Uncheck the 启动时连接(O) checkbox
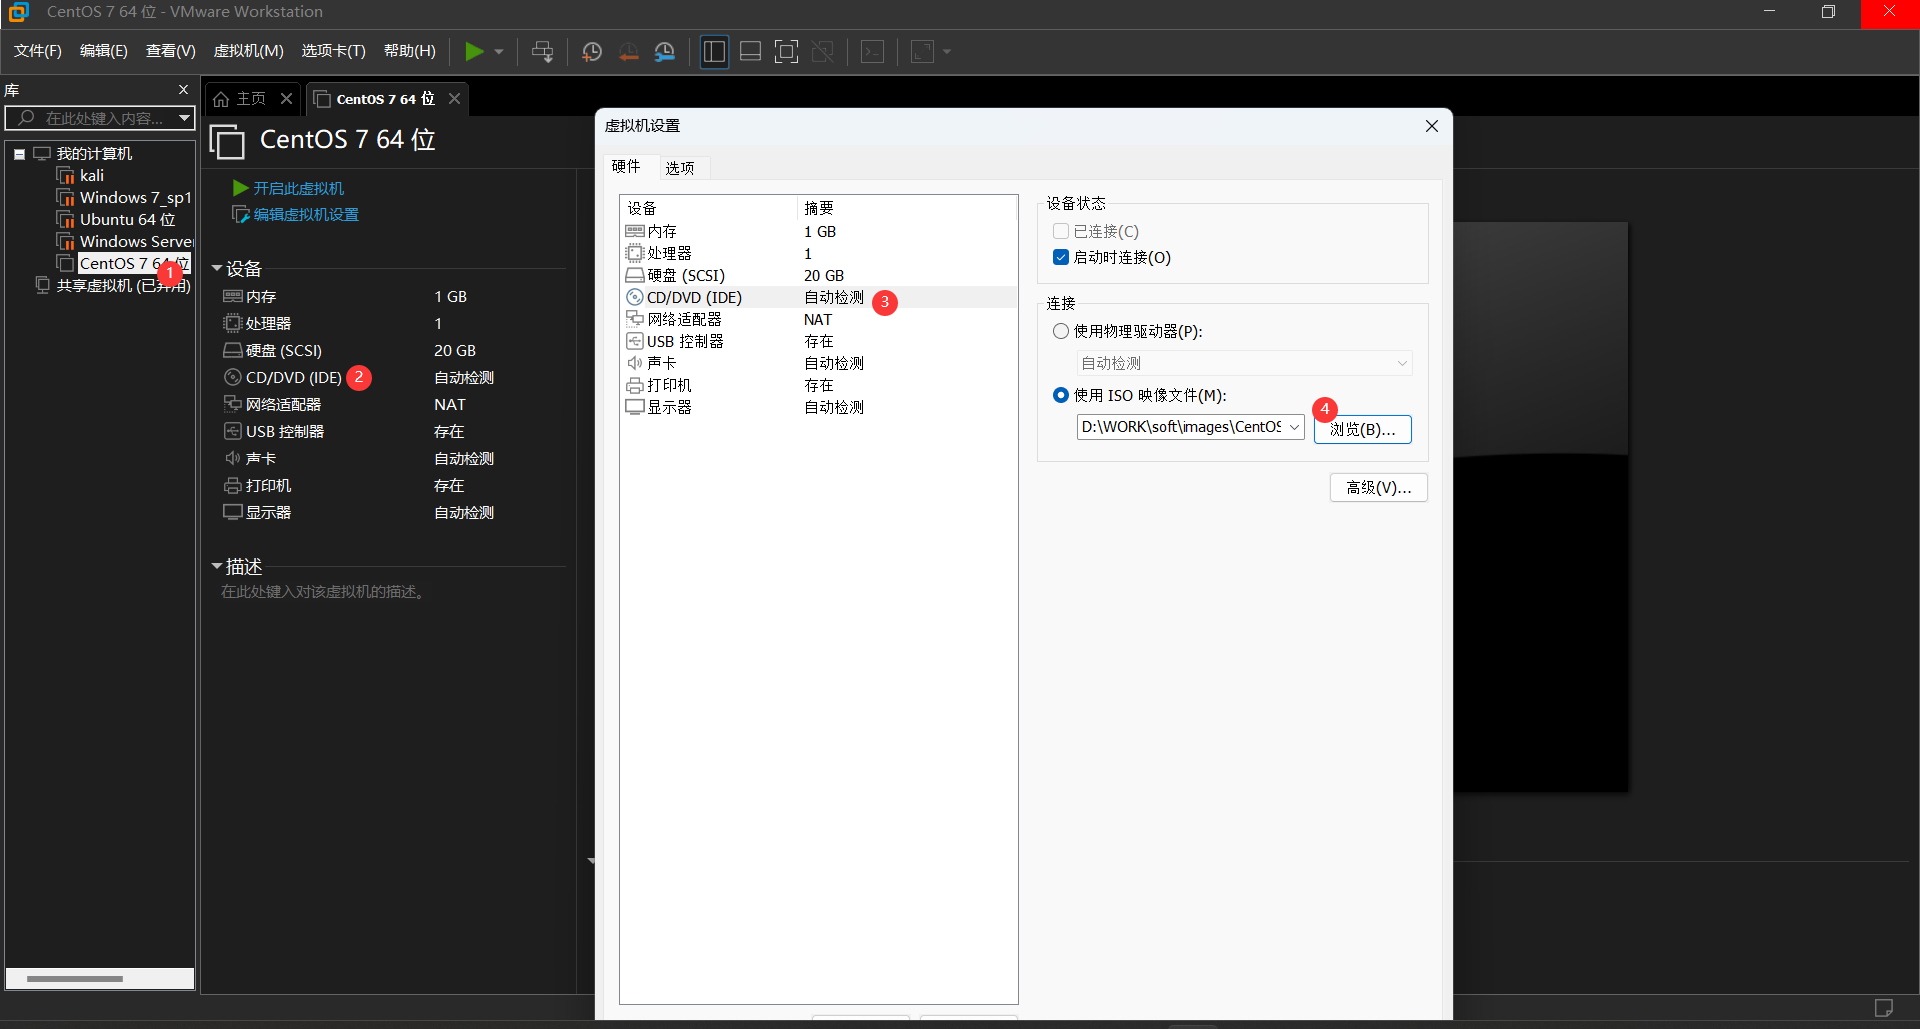Viewport: 1920px width, 1029px height. [x=1061, y=257]
